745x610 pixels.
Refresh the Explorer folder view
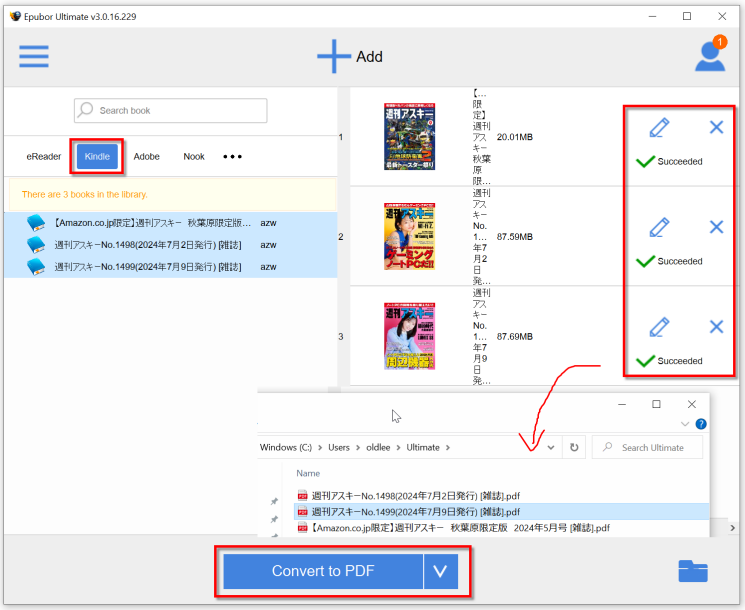[574, 448]
